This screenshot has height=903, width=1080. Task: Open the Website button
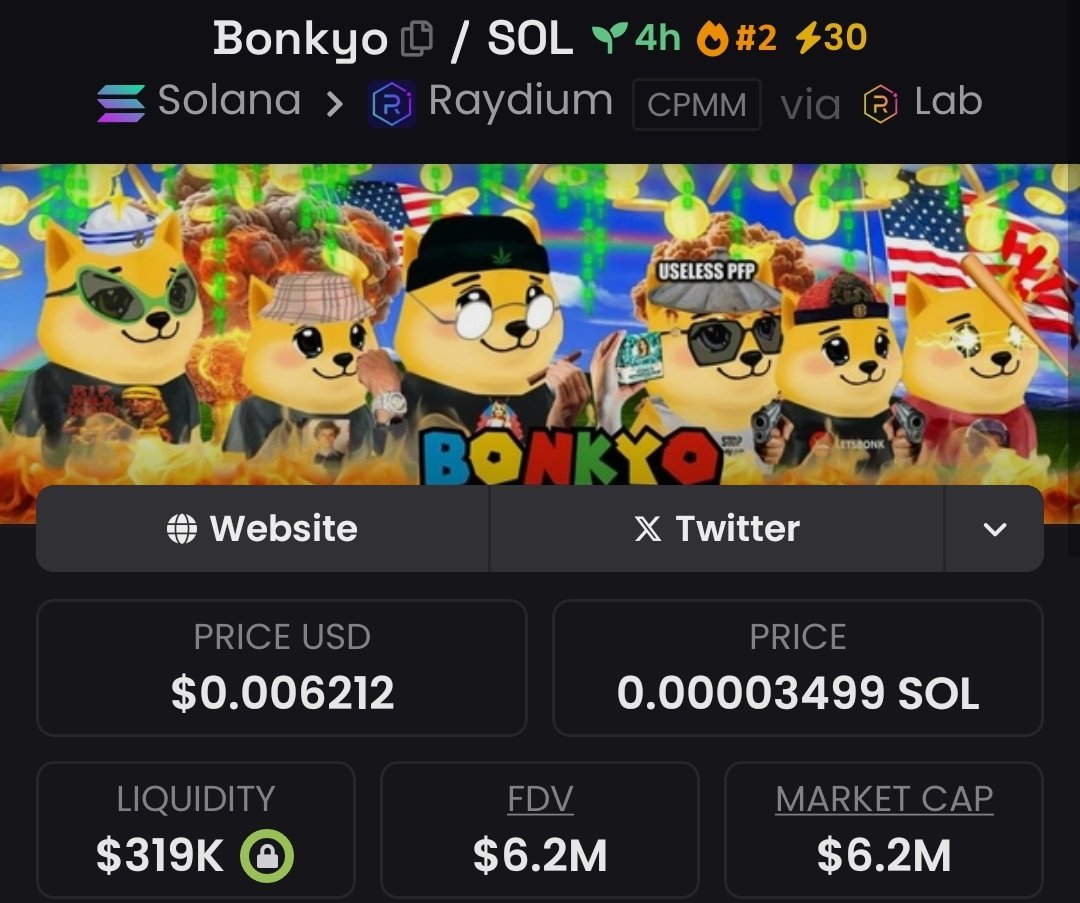[262, 529]
